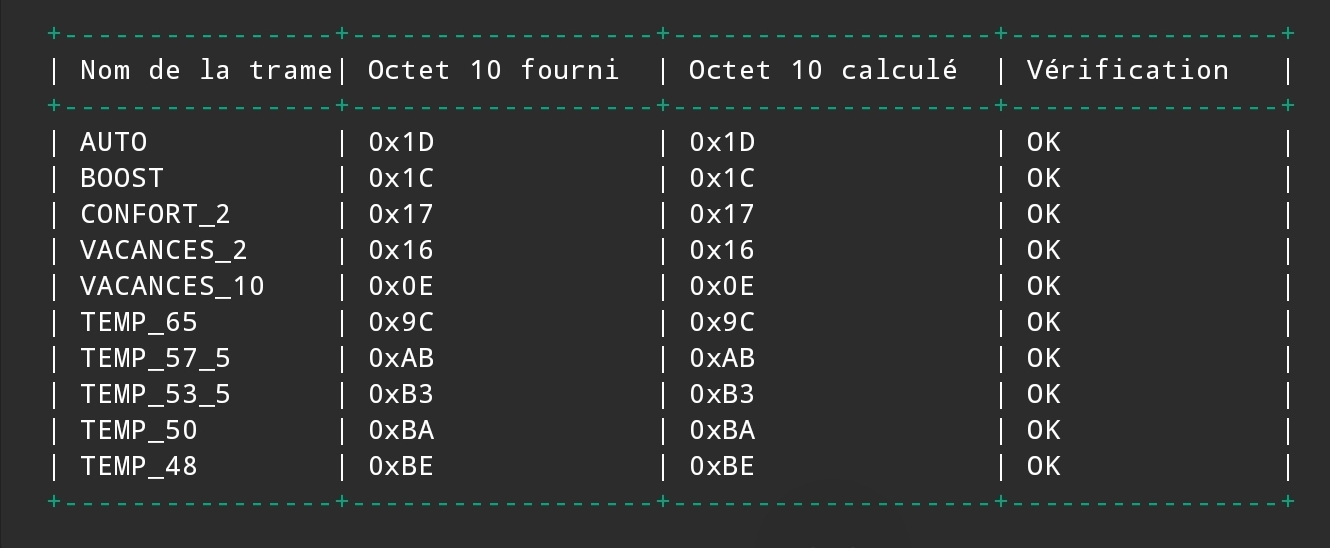Click the "Octet 10 fourni" column header
The width and height of the screenshot is (1330, 548).
point(493,70)
